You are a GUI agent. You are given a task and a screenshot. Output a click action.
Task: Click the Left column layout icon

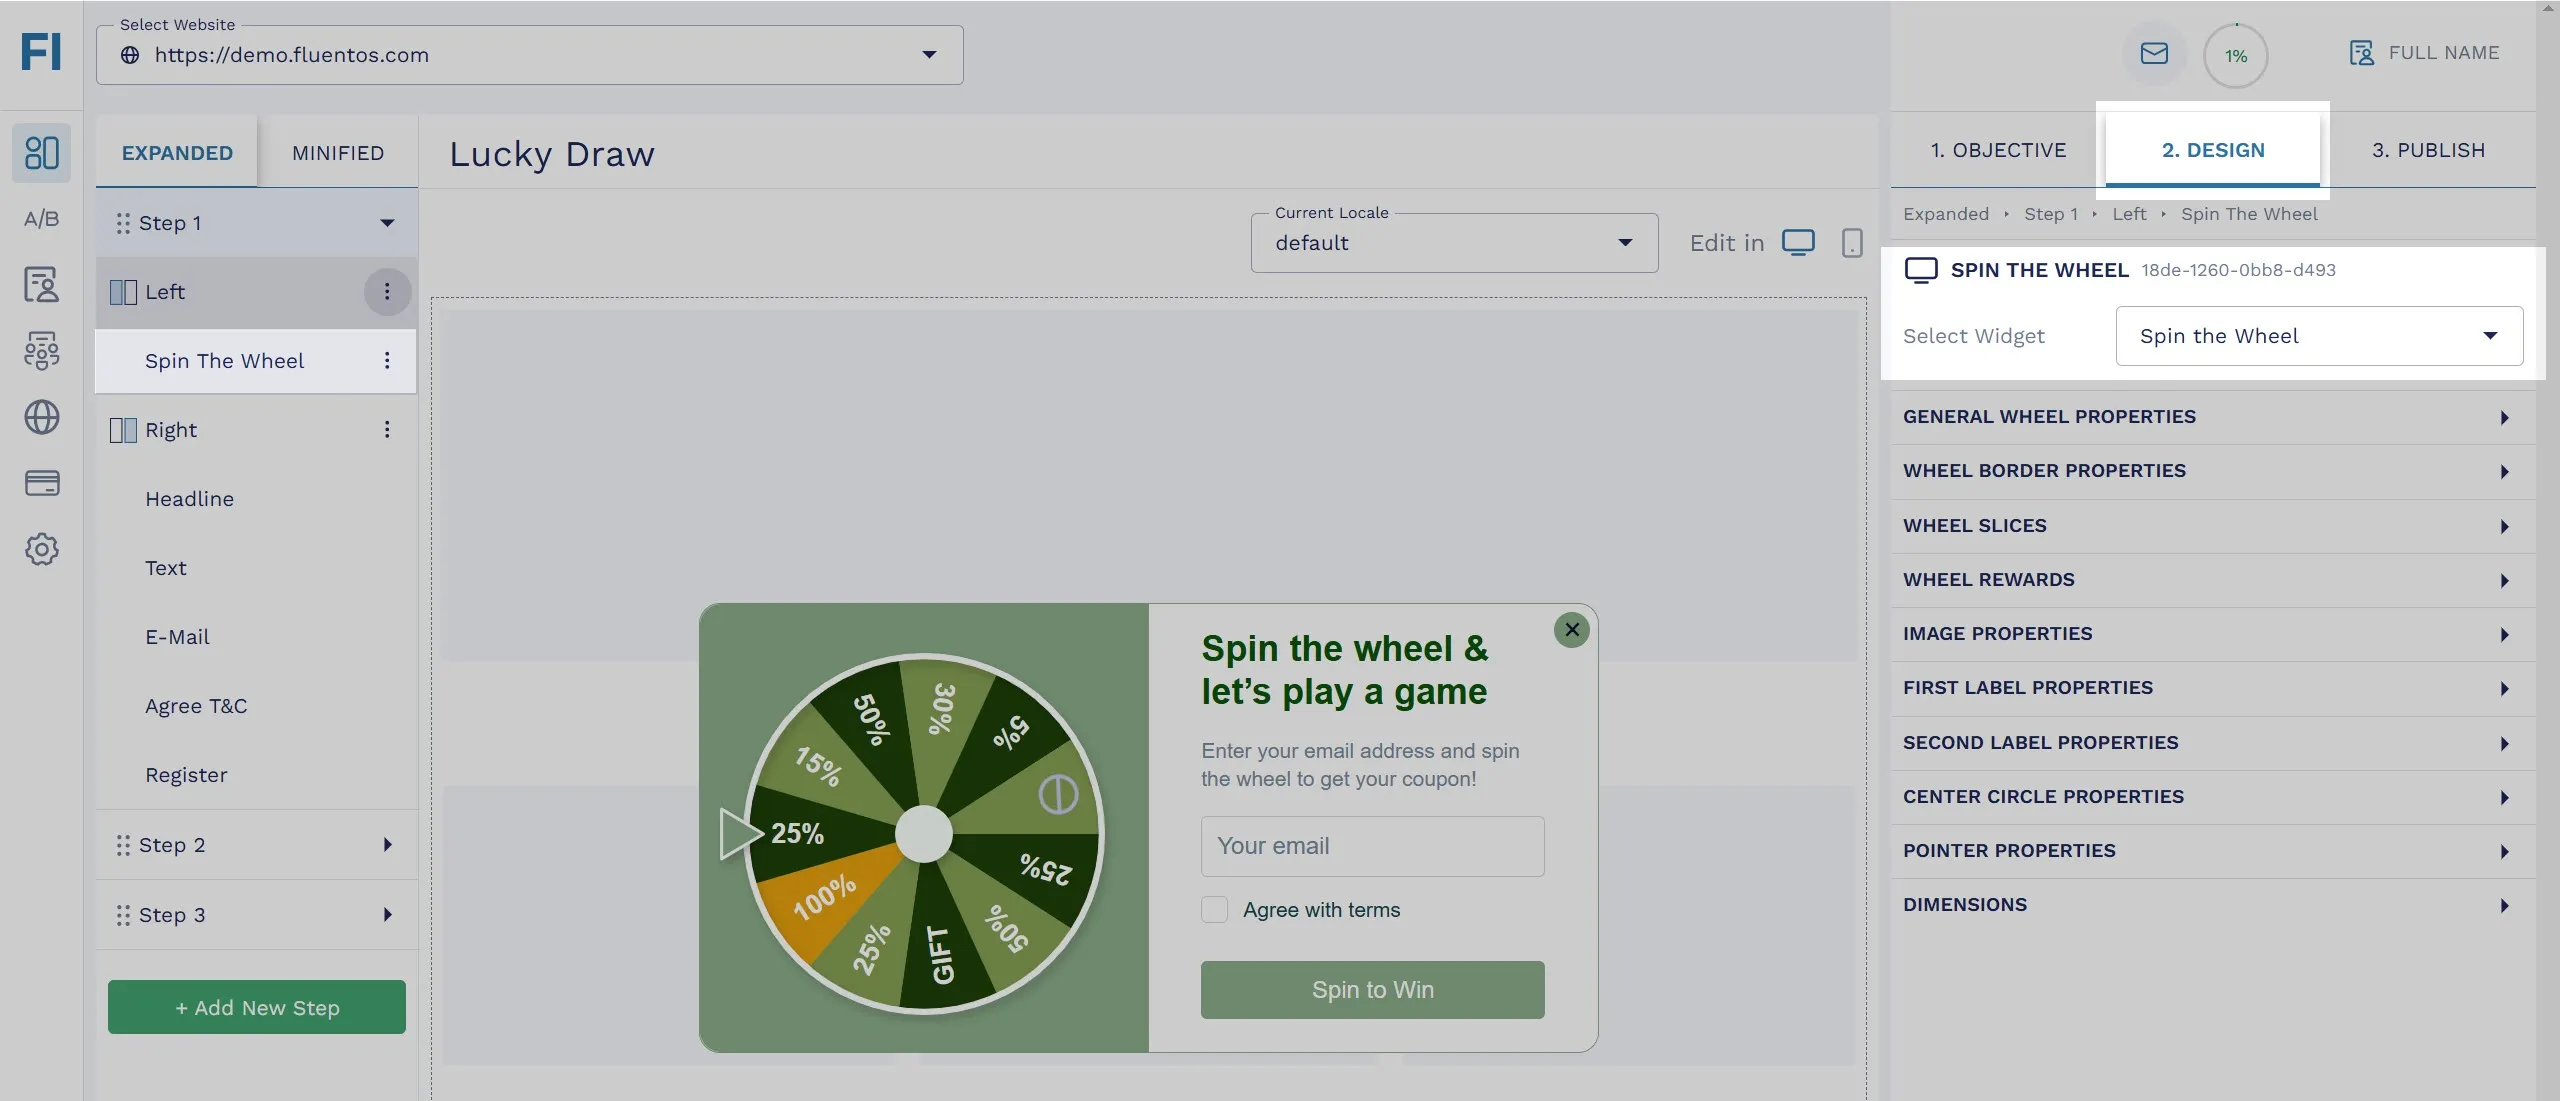pyautogui.click(x=123, y=292)
